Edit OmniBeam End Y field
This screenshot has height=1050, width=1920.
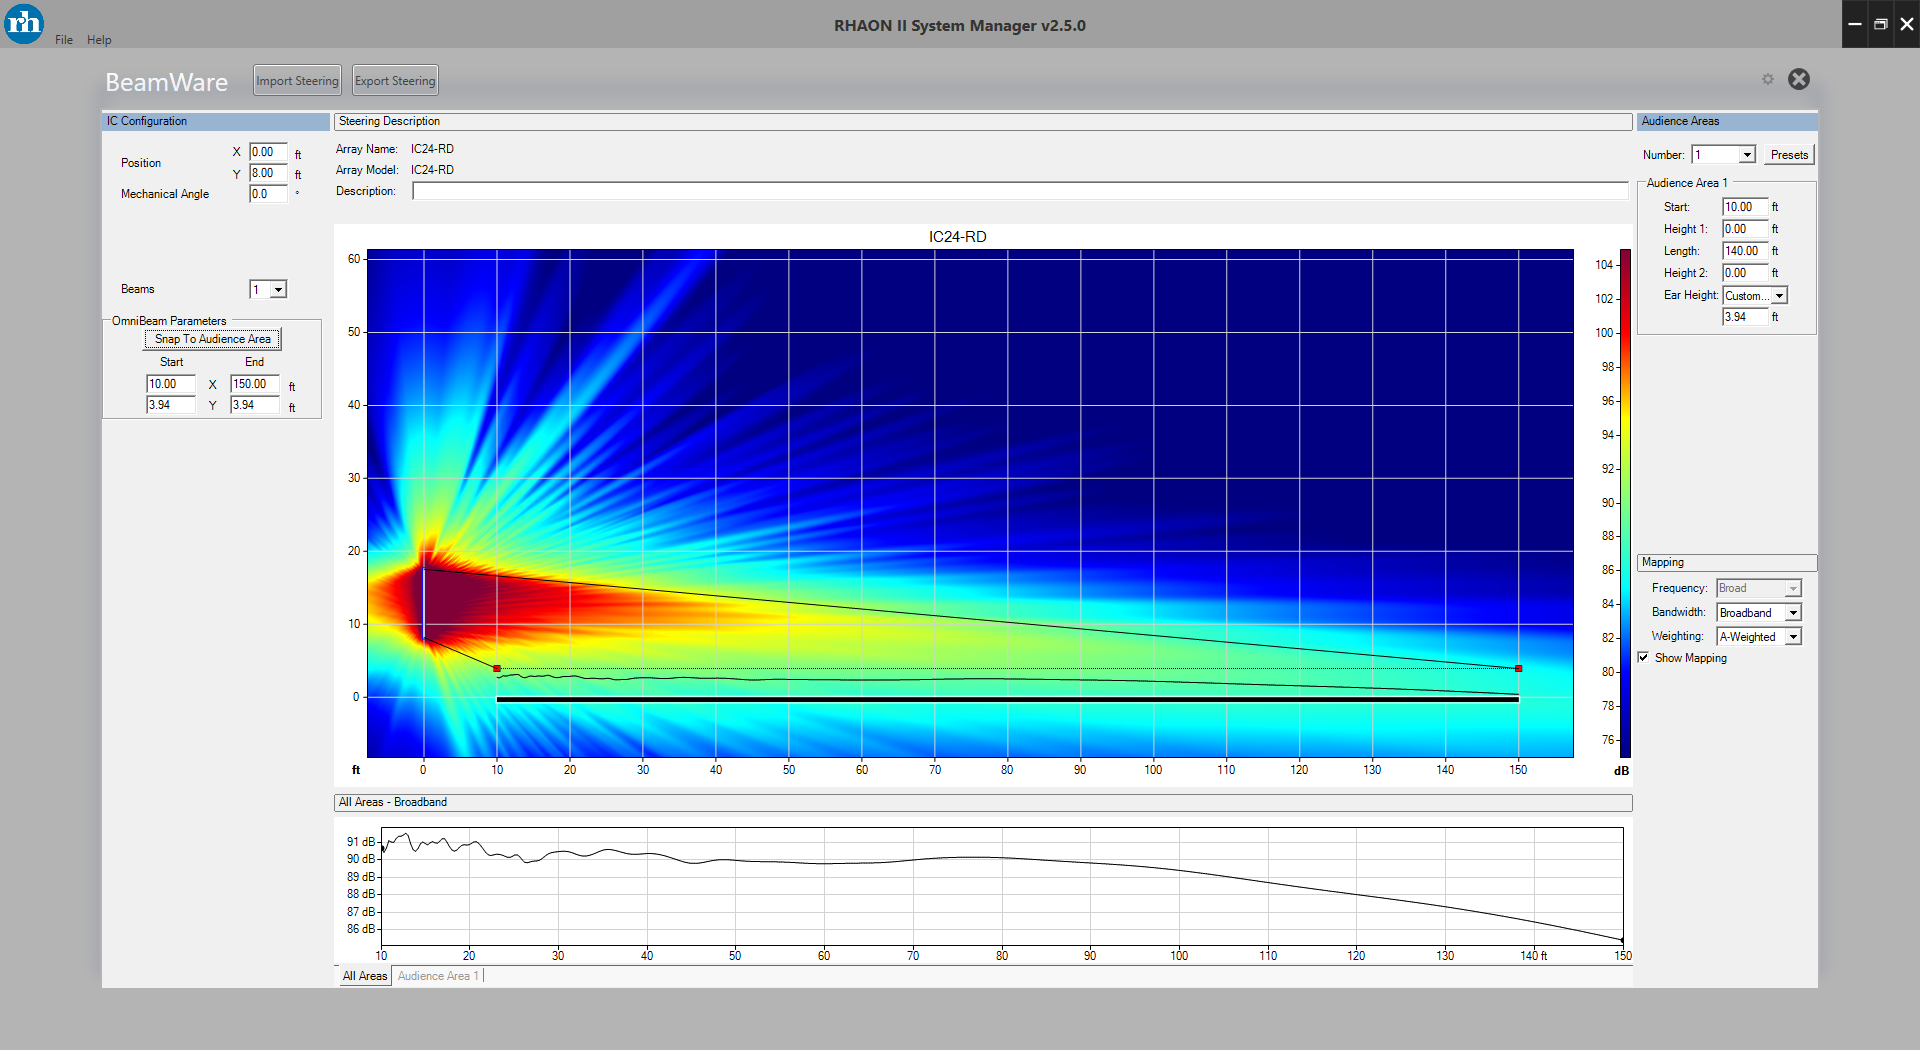coord(255,405)
